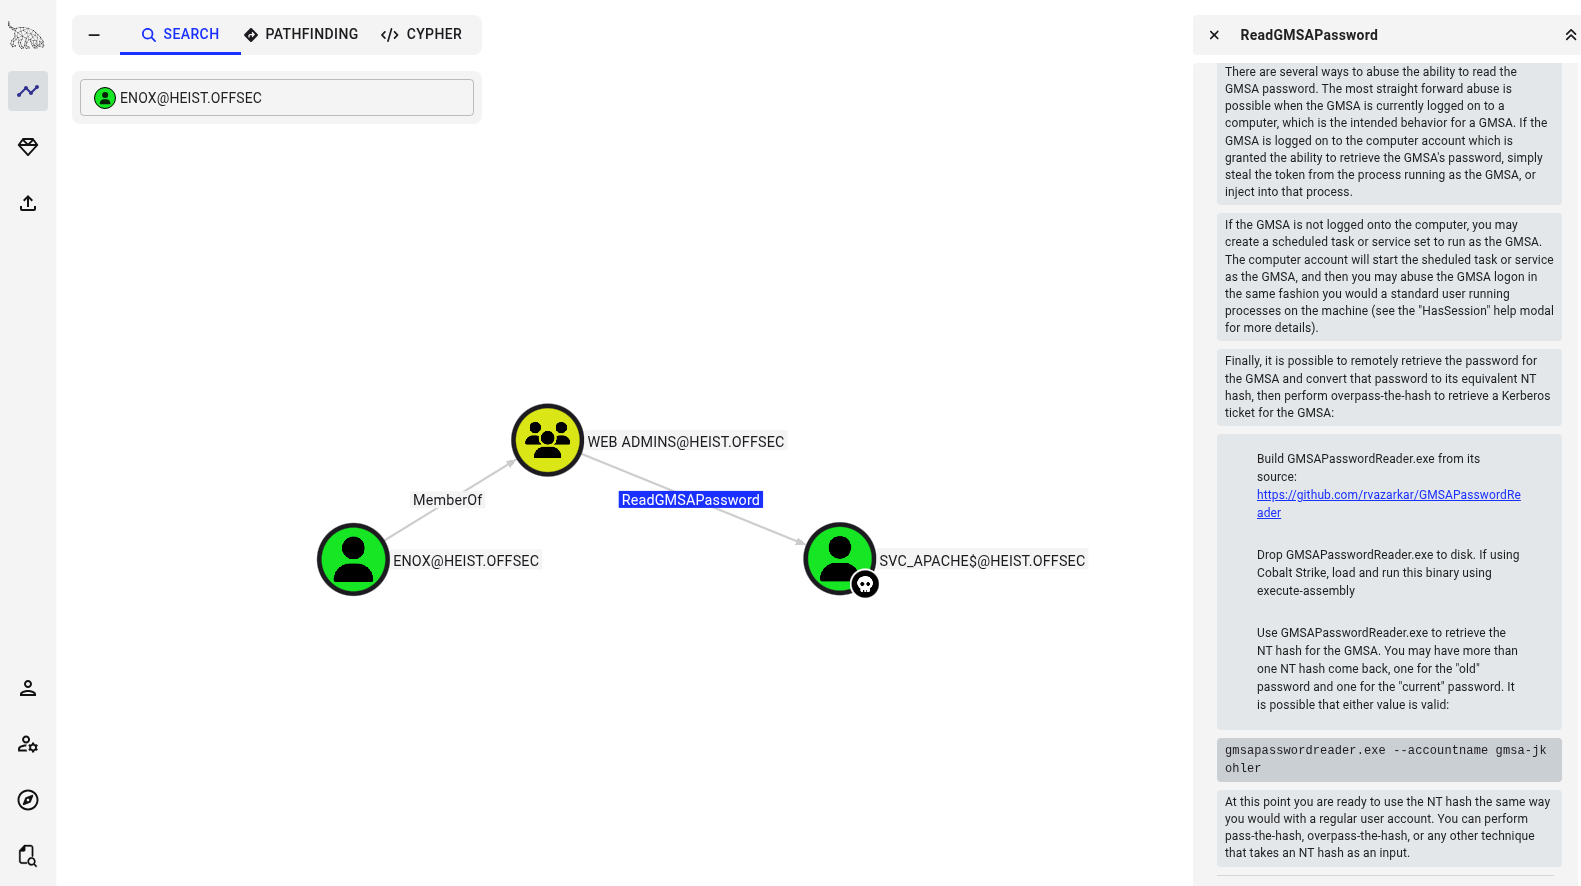Image resolution: width=1581 pixels, height=886 pixels.
Task: Open Group Management diamond icon
Action: click(x=28, y=147)
